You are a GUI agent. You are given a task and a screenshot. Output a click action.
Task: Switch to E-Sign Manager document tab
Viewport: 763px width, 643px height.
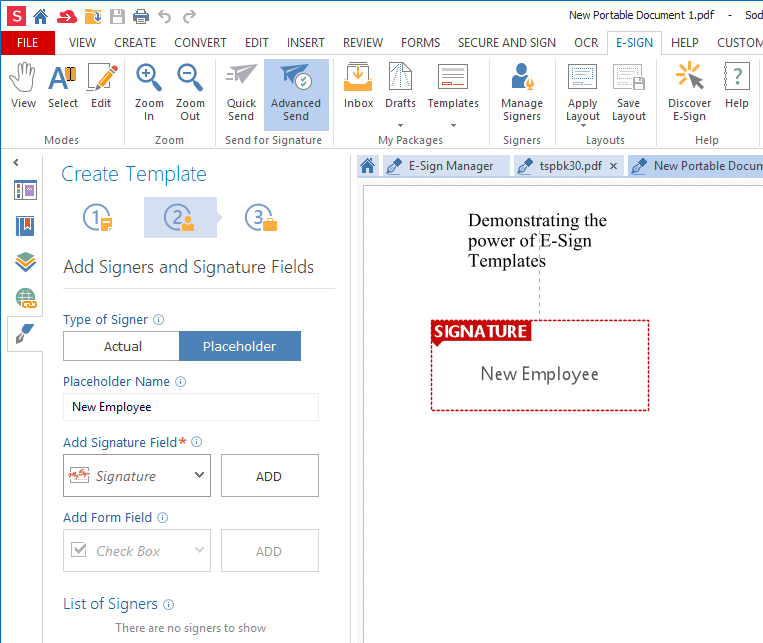[x=446, y=166]
